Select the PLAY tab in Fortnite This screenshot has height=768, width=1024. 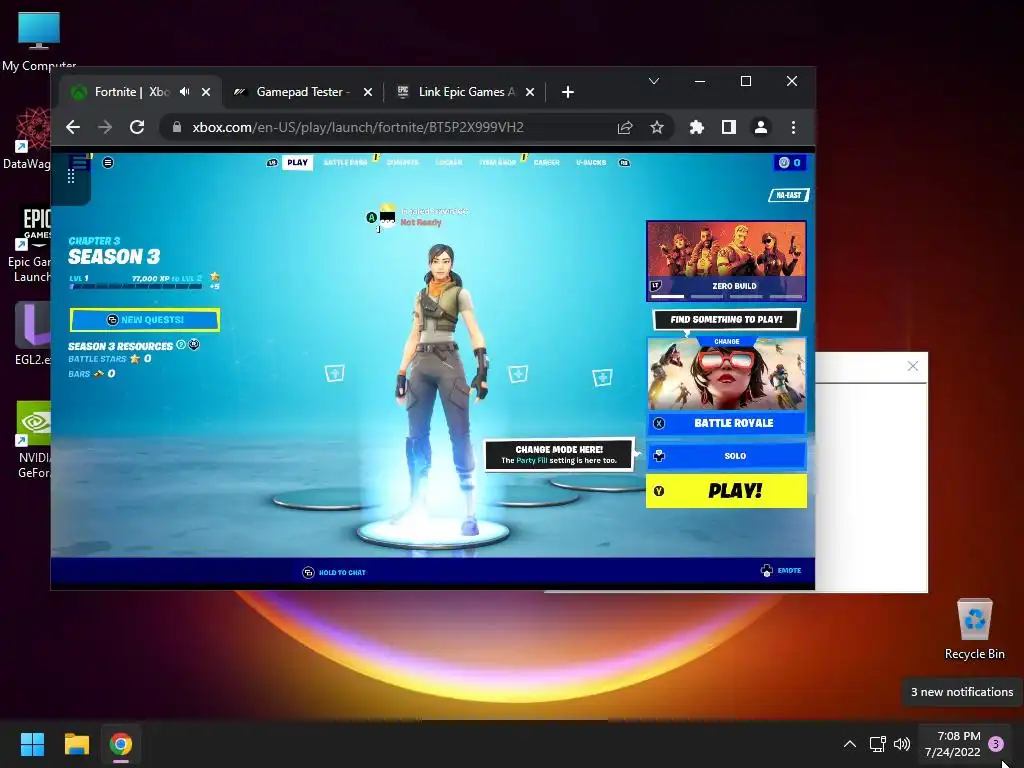[x=297, y=163]
